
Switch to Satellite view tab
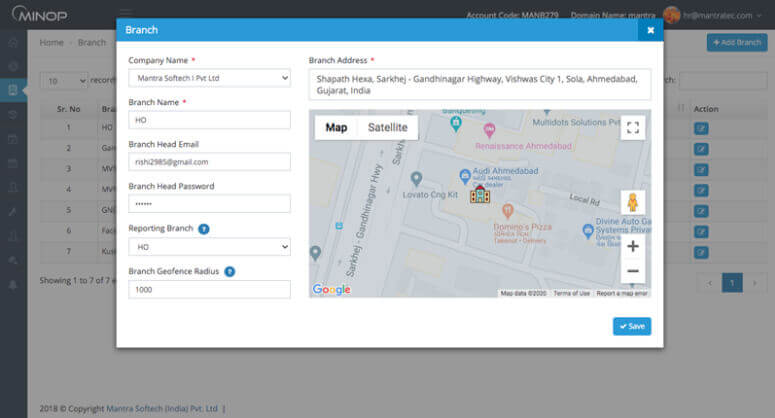coord(387,128)
